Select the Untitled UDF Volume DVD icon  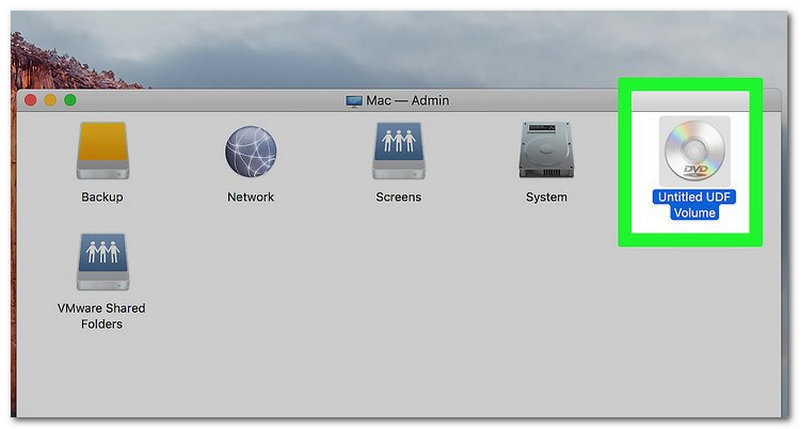click(694, 150)
